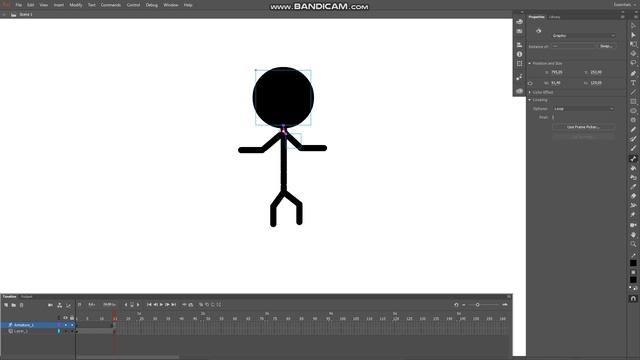Image resolution: width=640 pixels, height=360 pixels.
Task: Open the Essentials workspace dropdown
Action: click(625, 5)
